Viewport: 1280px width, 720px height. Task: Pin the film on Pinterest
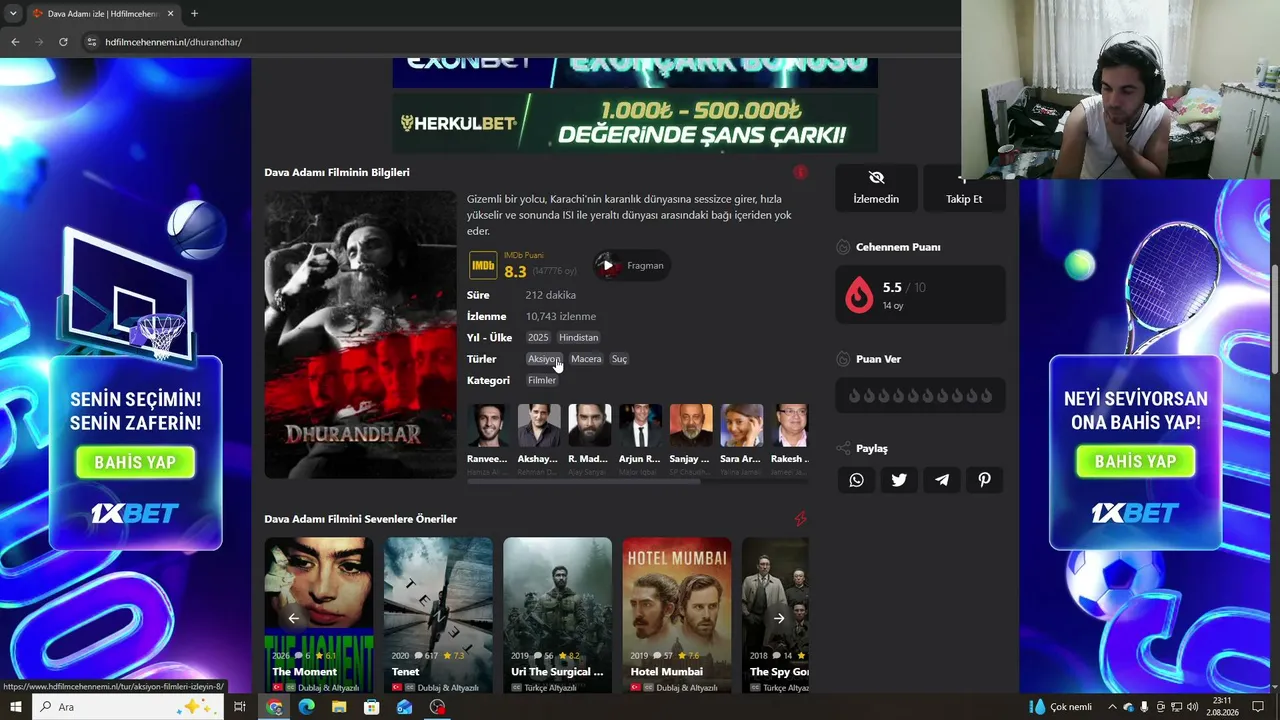tap(985, 480)
